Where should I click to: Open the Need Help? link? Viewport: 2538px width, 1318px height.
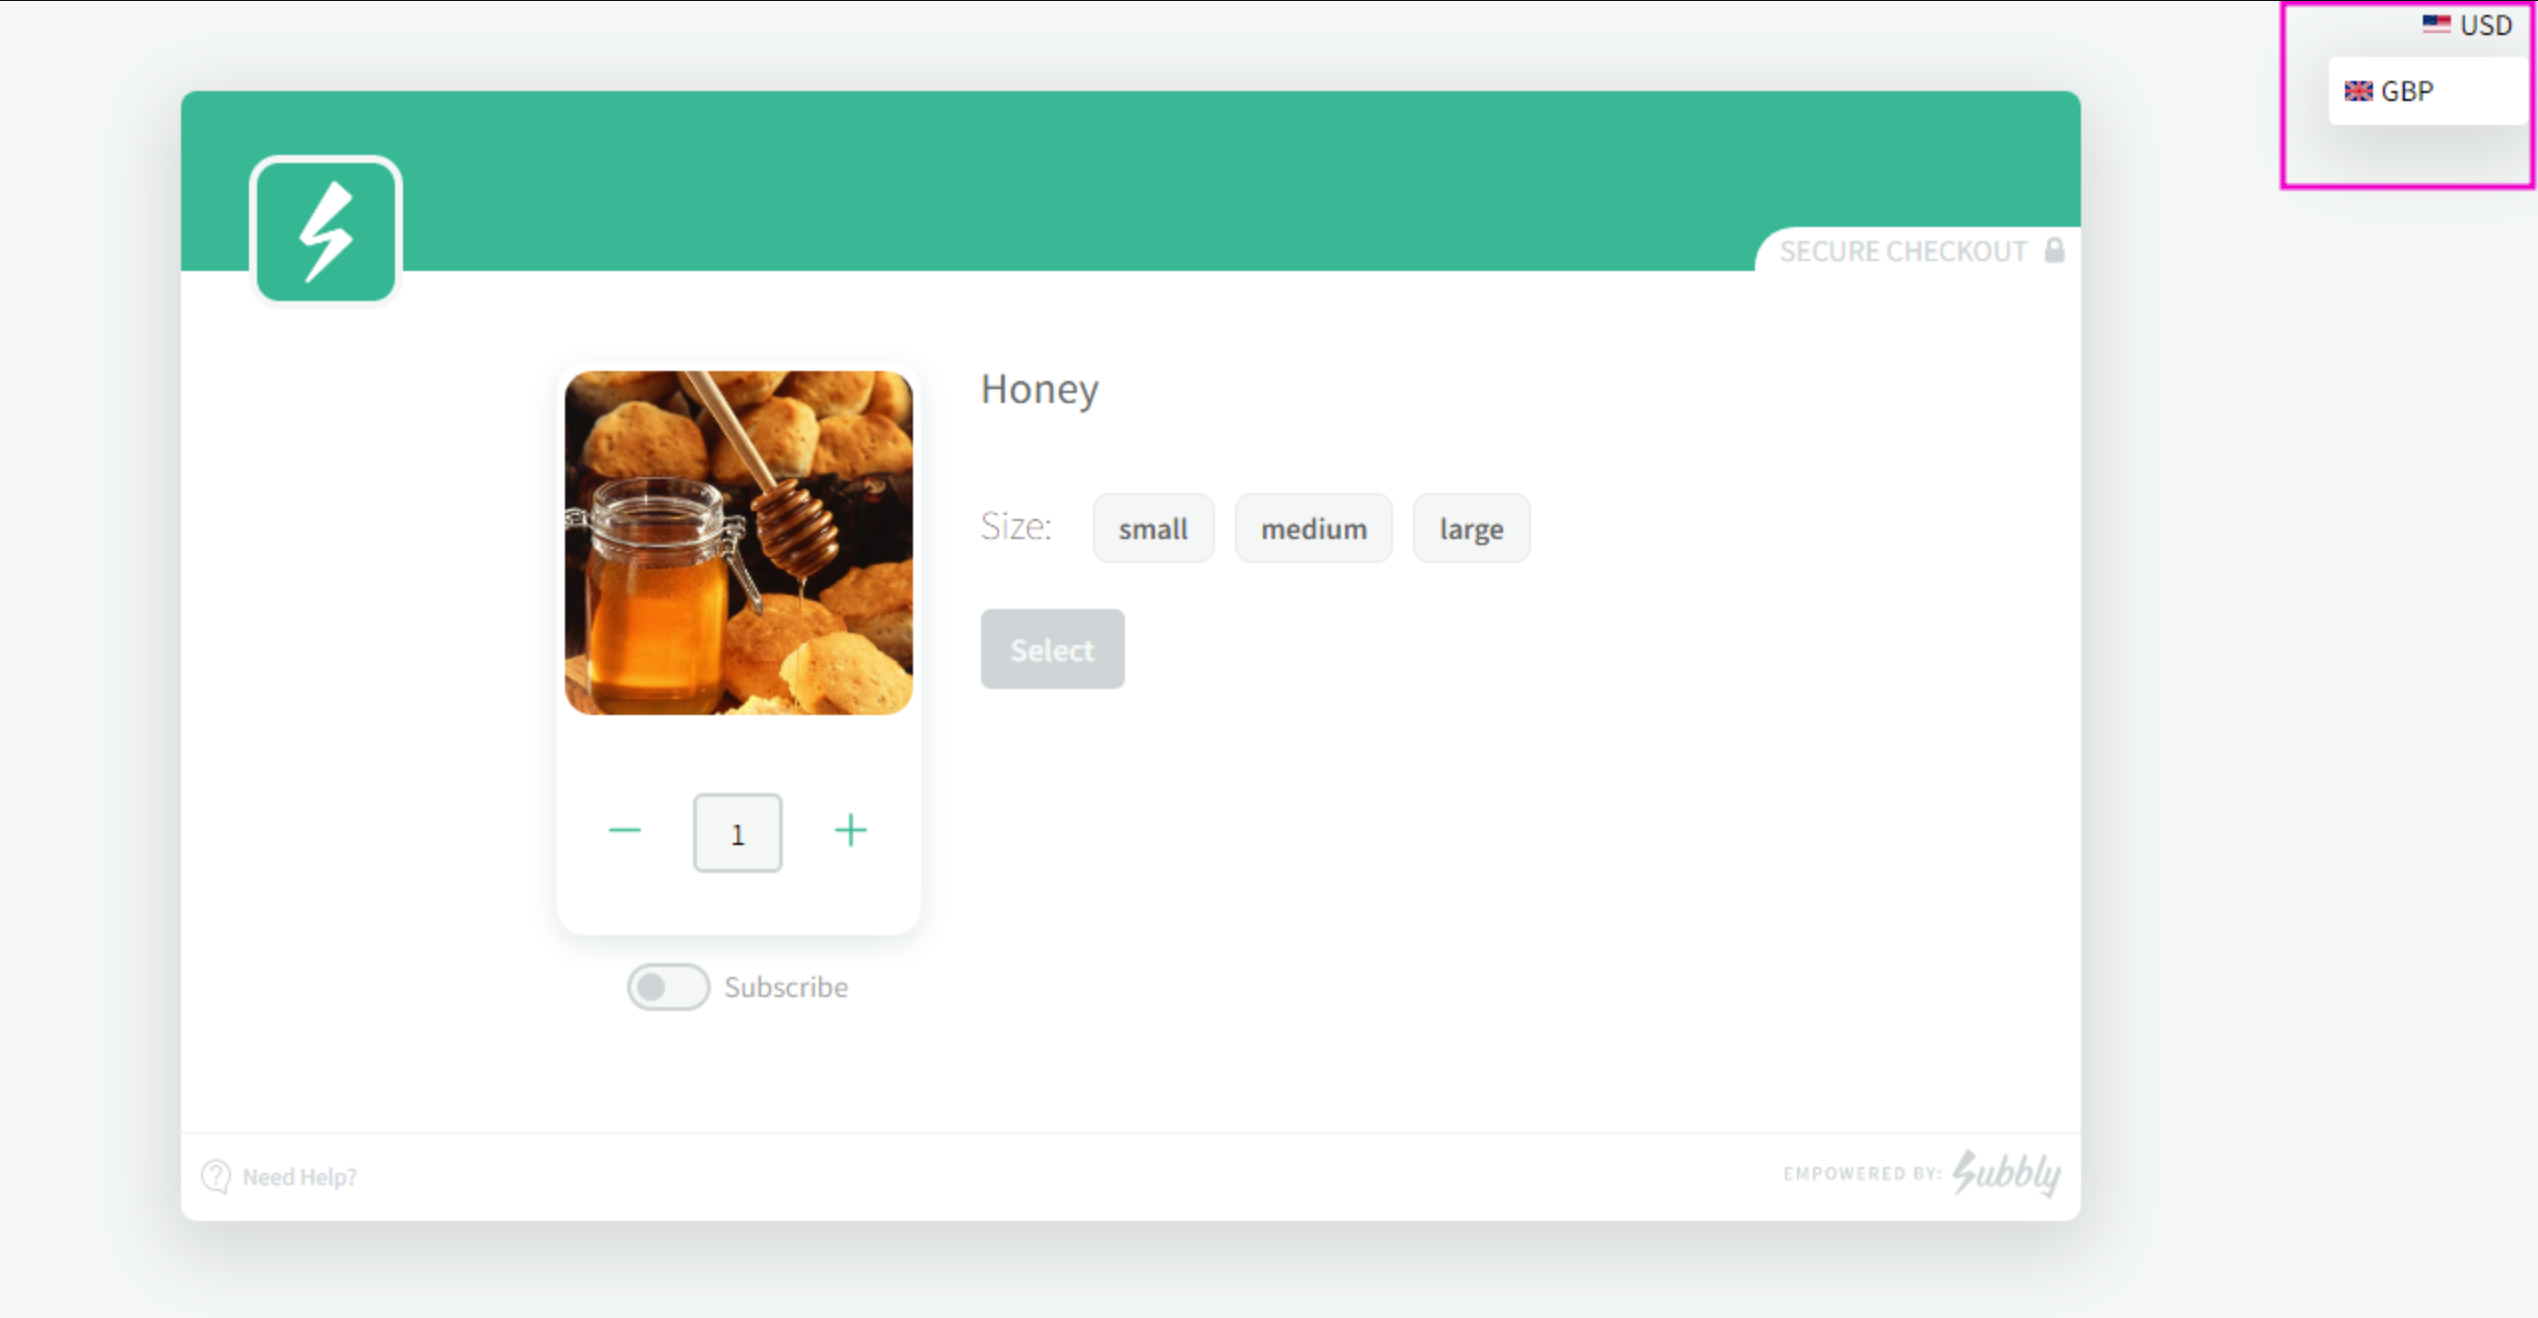pyautogui.click(x=299, y=1177)
